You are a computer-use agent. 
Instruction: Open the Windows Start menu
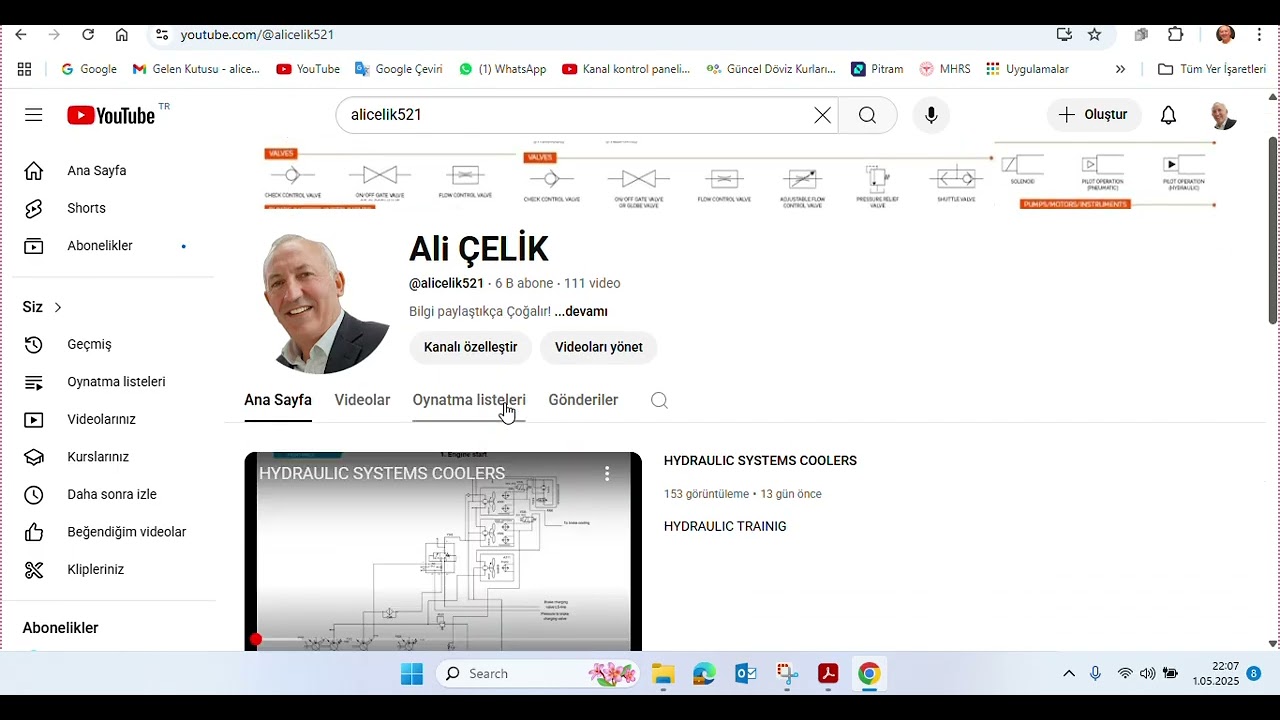pos(412,674)
